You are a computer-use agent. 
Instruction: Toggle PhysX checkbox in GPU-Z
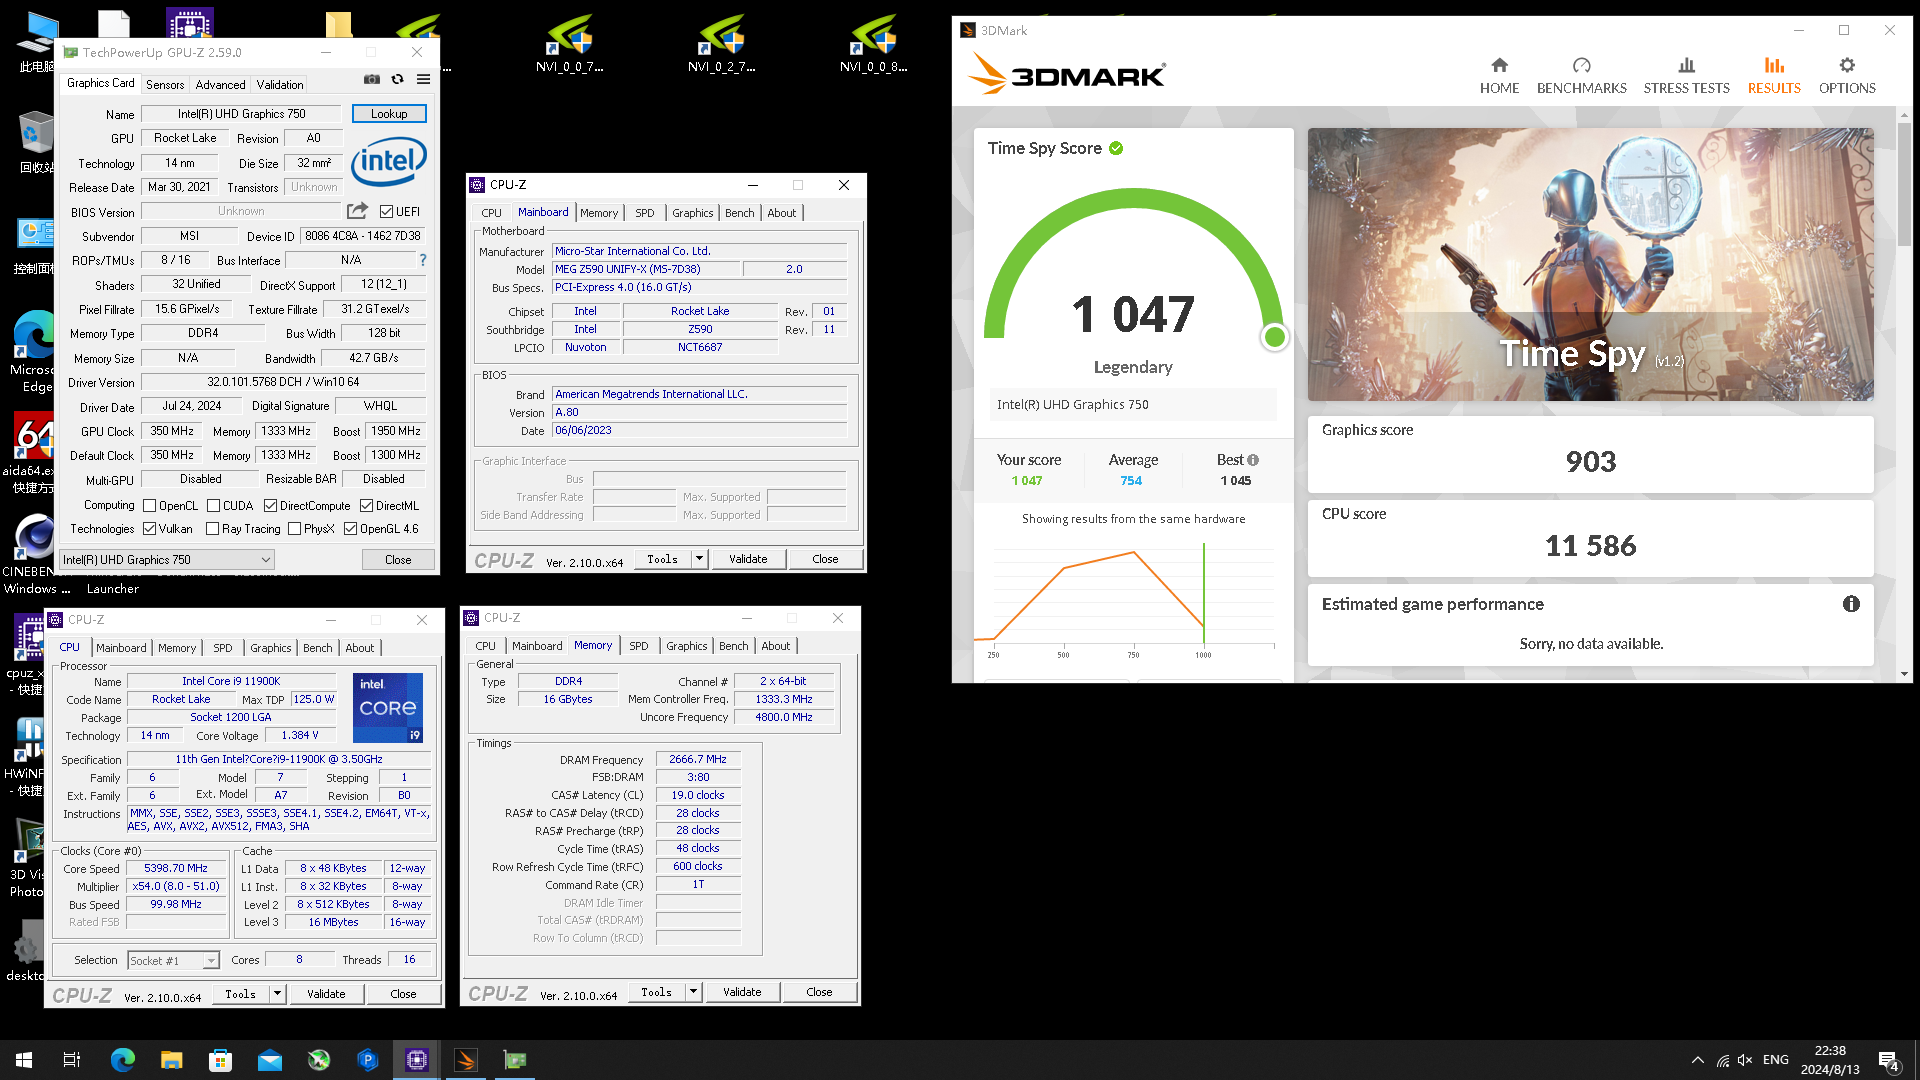pos(294,529)
